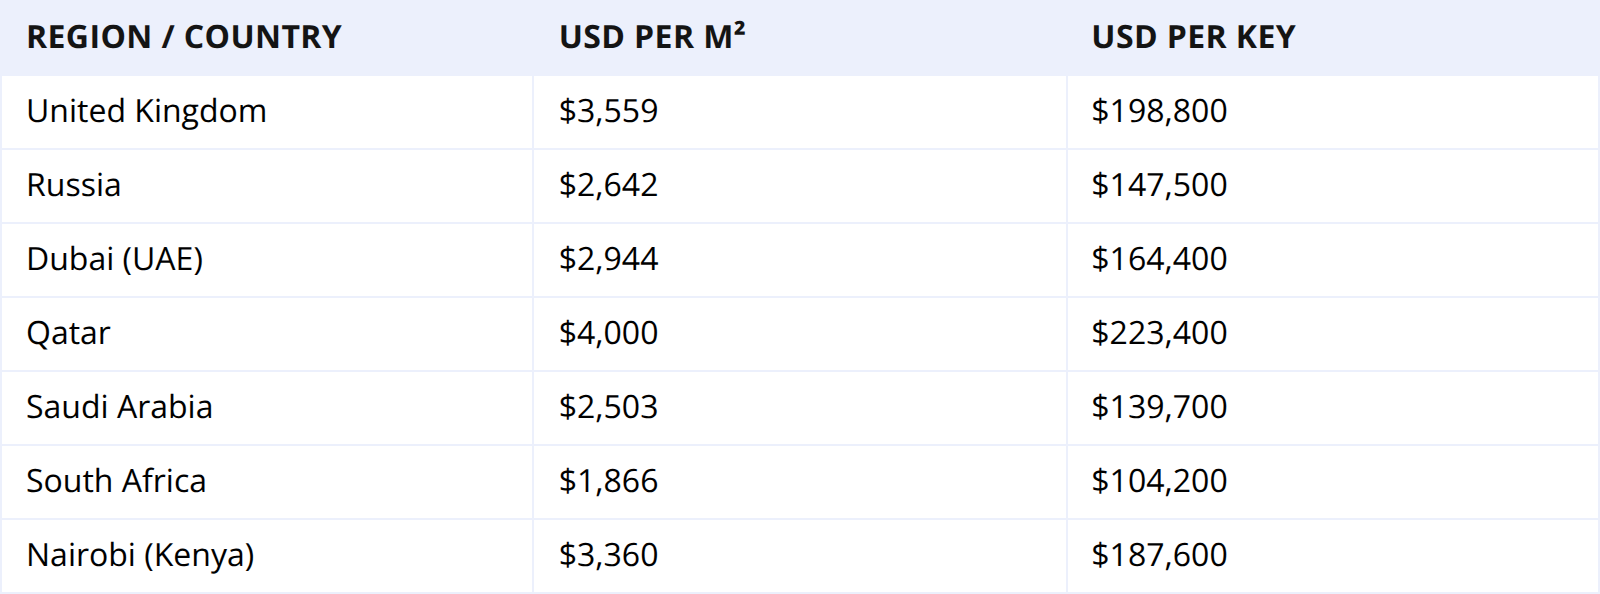Select the $1,866 South Africa value
1600x594 pixels.
pos(608,481)
